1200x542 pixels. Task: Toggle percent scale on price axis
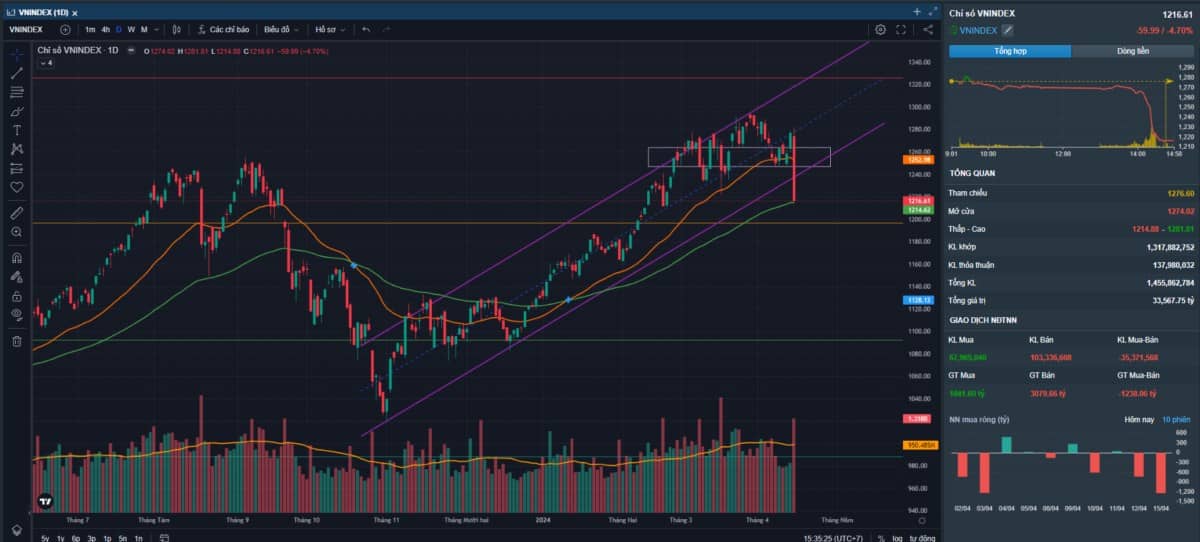point(881,538)
